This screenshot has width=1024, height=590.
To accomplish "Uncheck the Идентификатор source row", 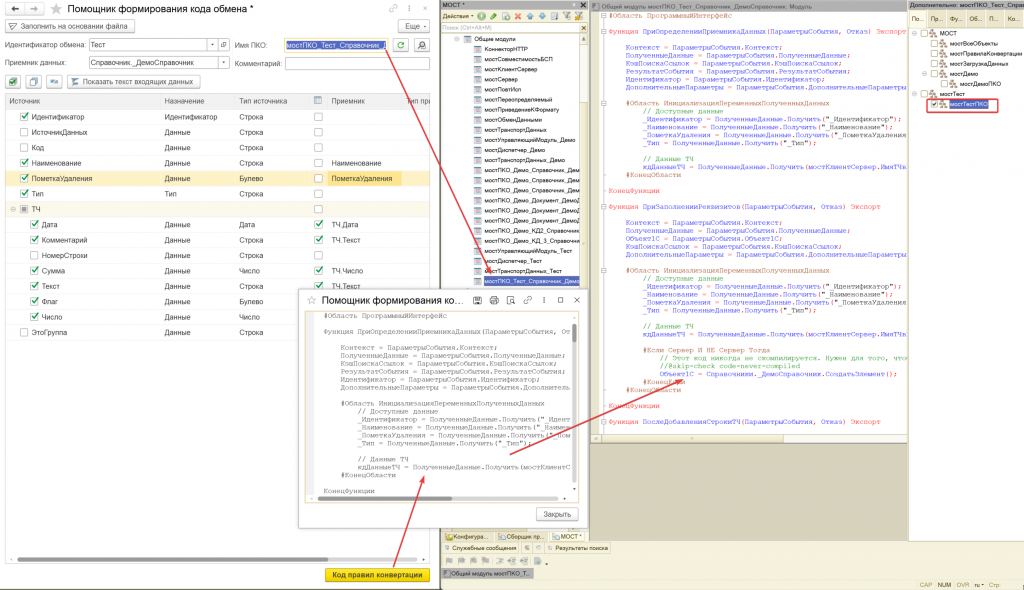I will (x=25, y=118).
